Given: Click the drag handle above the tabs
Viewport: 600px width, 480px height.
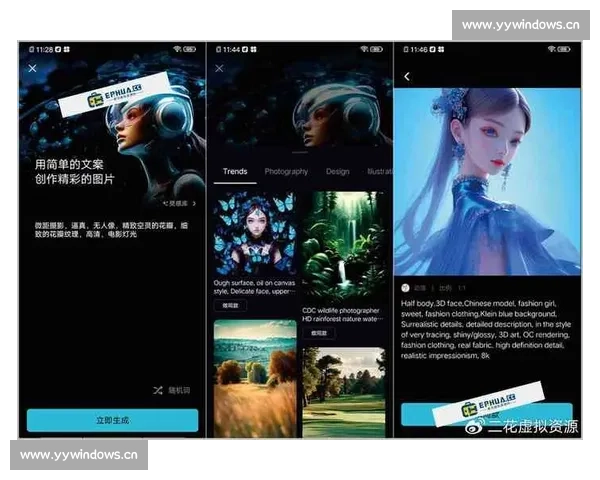Looking at the screenshot, I should [x=300, y=152].
